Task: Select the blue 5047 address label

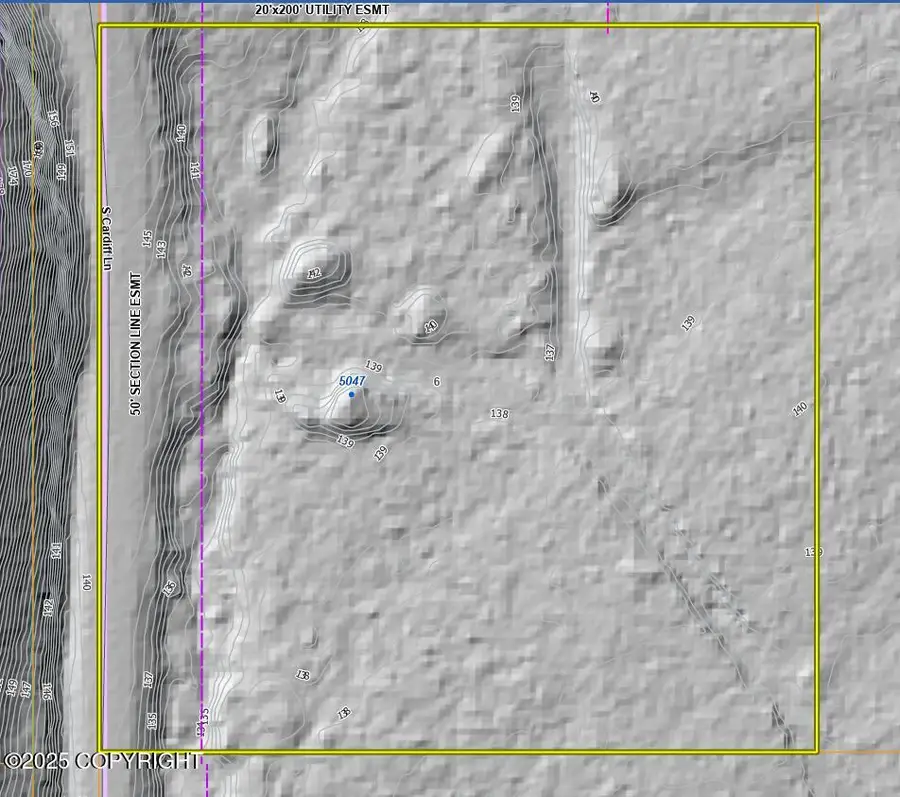Action: click(x=352, y=381)
